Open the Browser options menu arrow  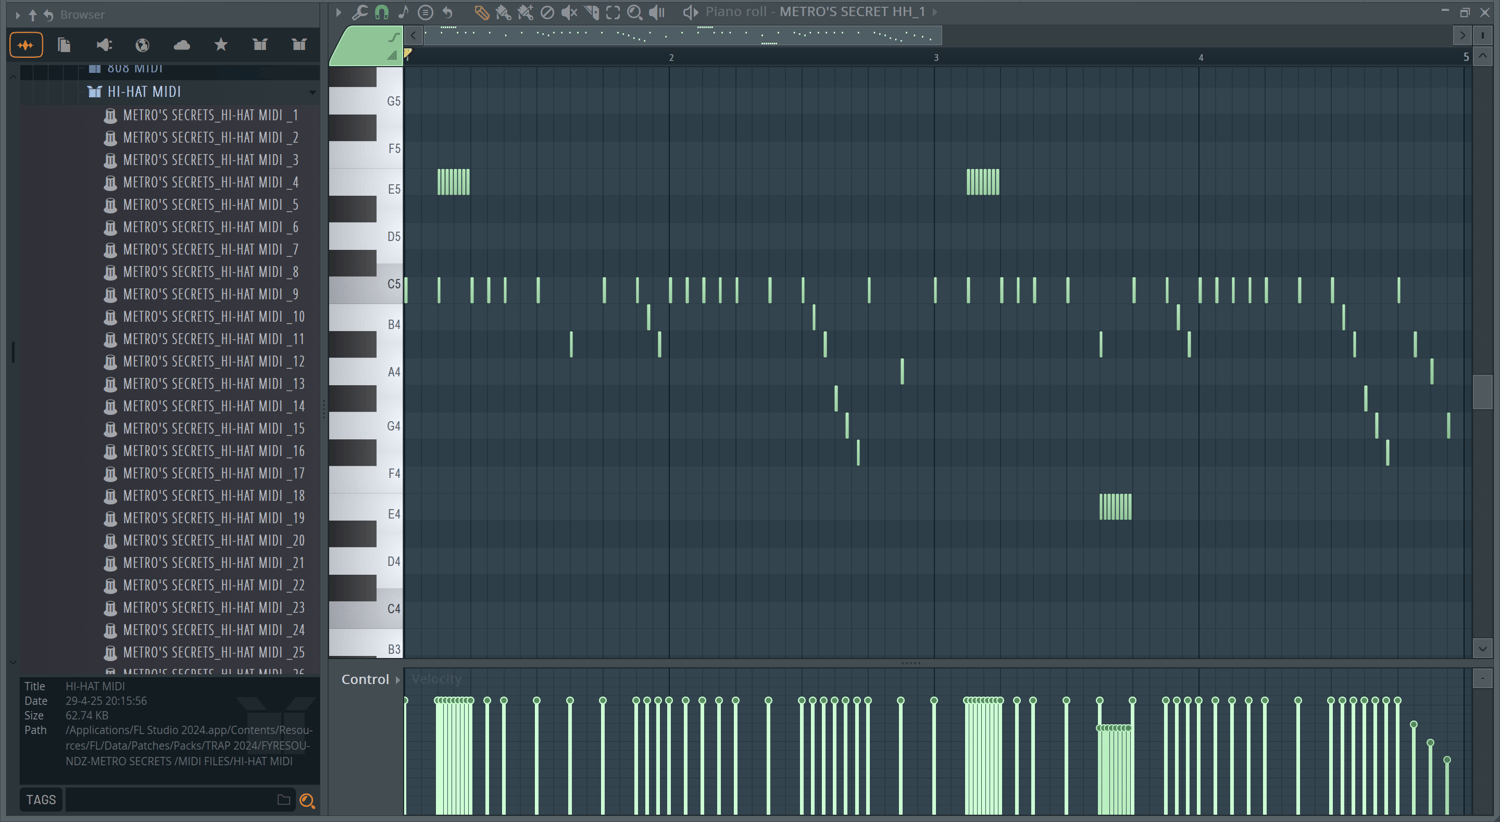coord(17,15)
